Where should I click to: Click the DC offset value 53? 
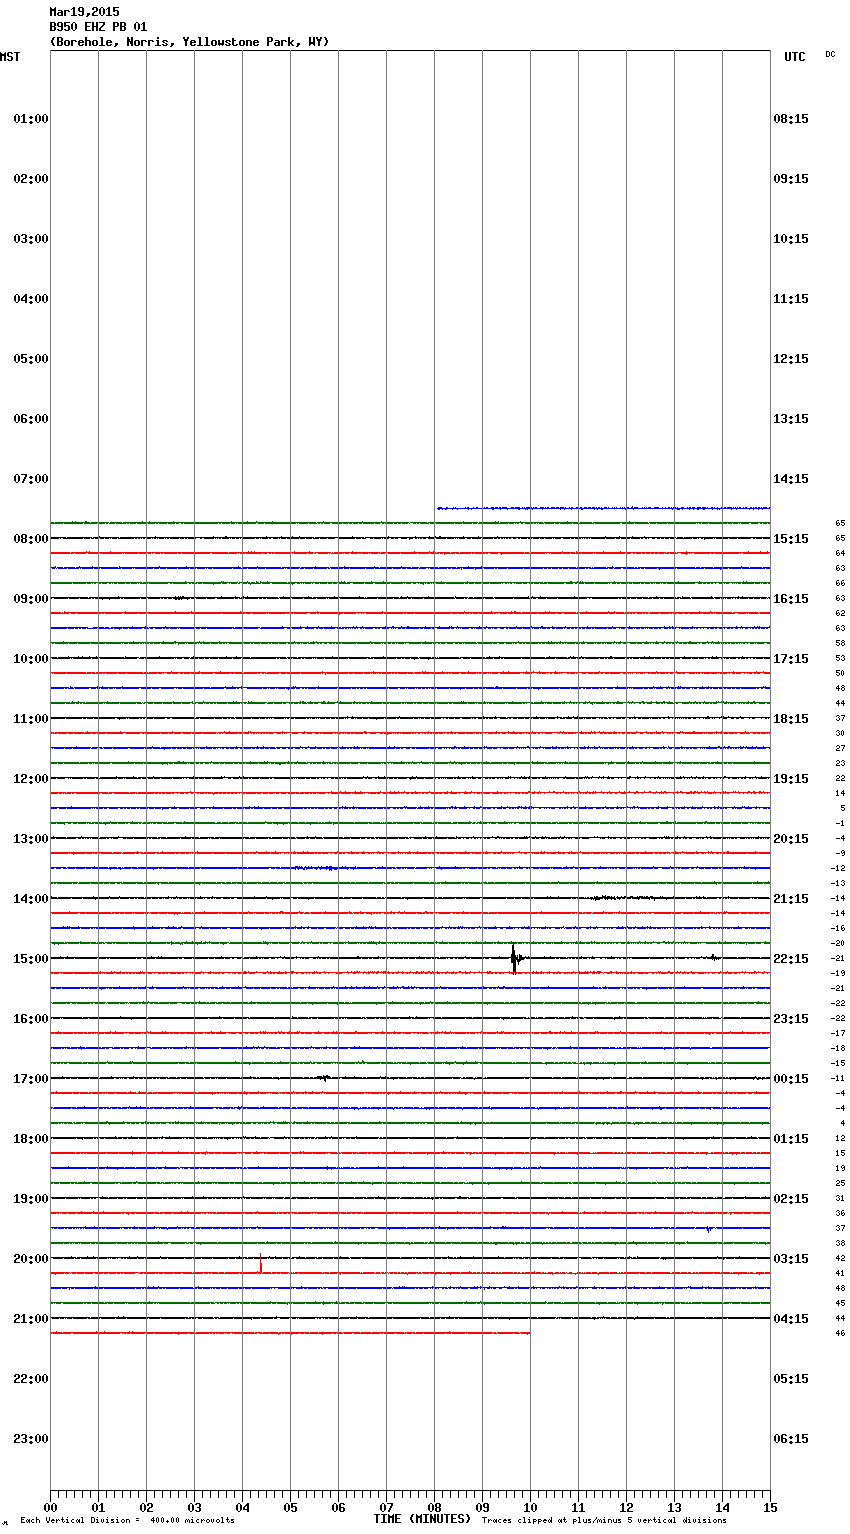(840, 658)
